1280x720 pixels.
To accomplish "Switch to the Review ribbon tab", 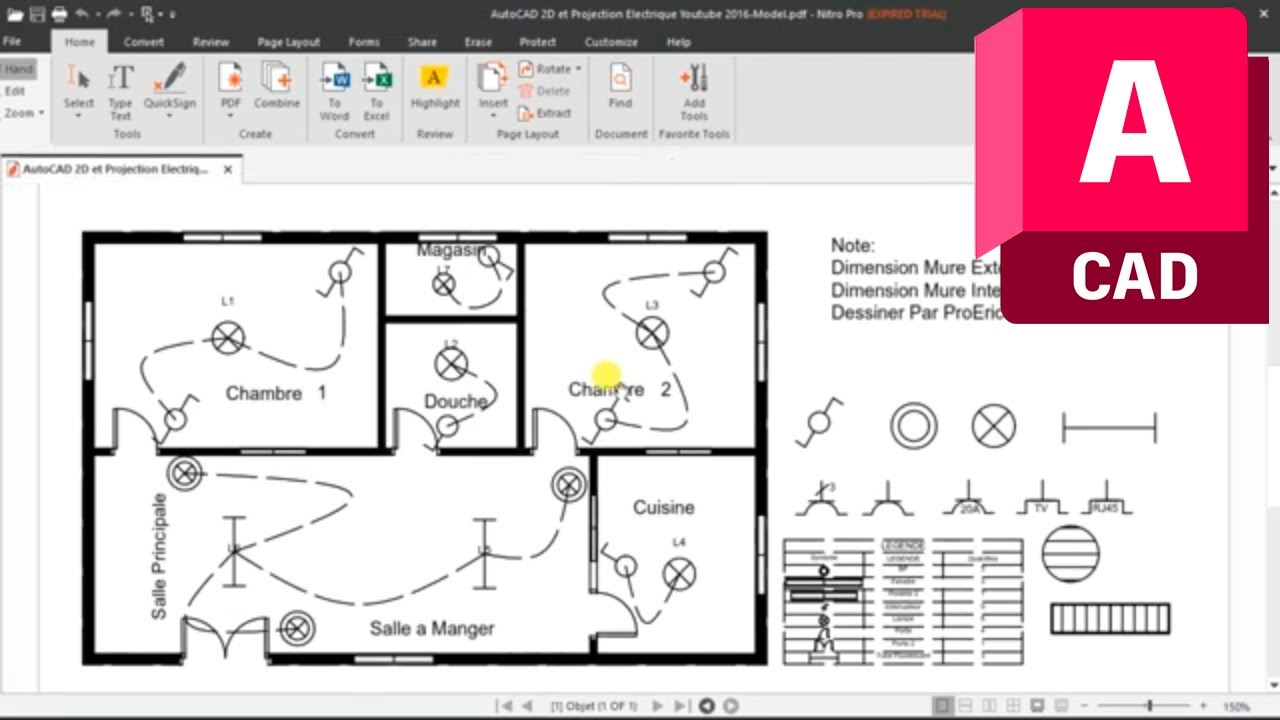I will [x=211, y=42].
